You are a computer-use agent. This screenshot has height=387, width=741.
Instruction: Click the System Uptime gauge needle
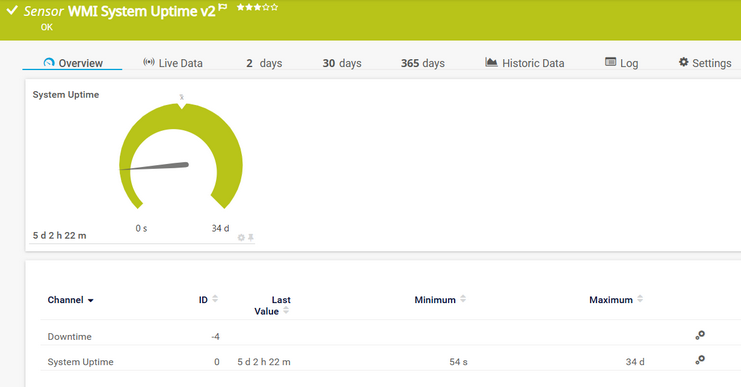tap(155, 166)
